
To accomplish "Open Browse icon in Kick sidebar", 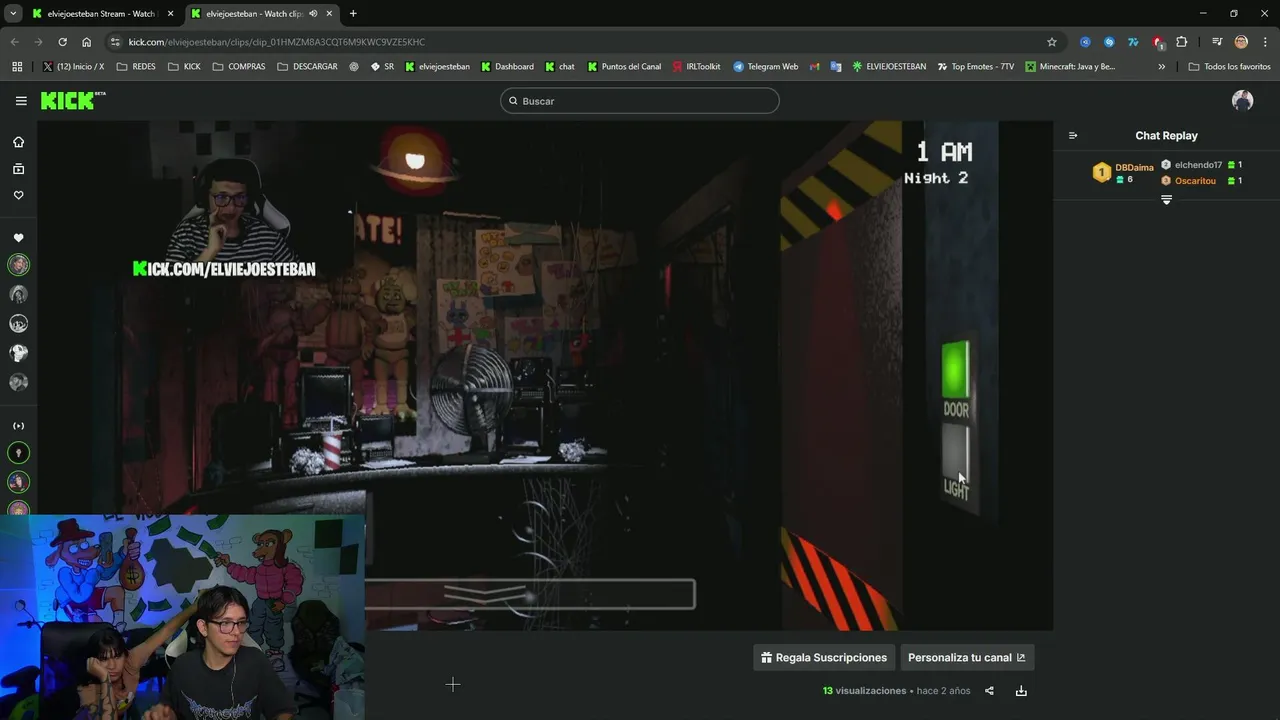I will click(18, 169).
